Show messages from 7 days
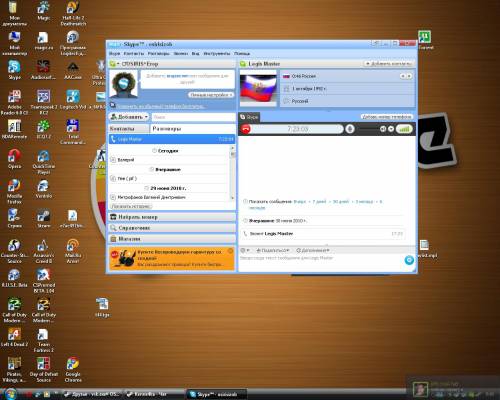The image size is (500, 400). [x=319, y=202]
